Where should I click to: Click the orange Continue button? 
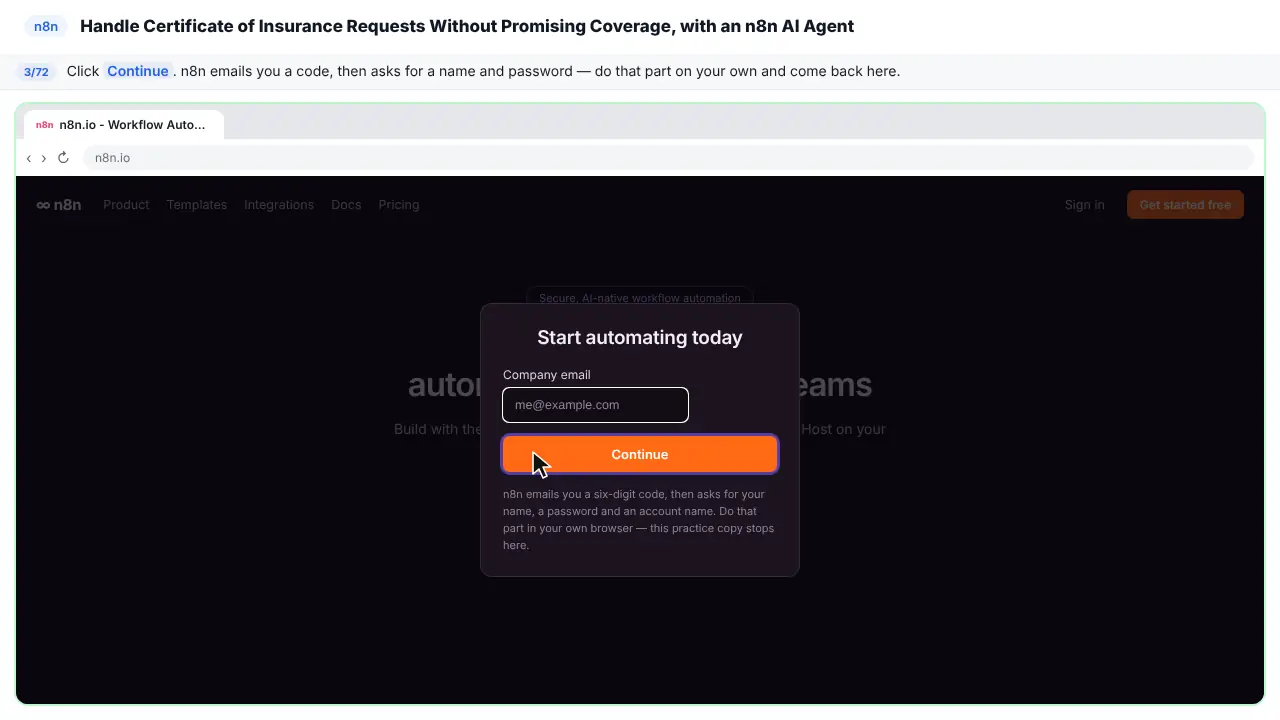[x=640, y=454]
